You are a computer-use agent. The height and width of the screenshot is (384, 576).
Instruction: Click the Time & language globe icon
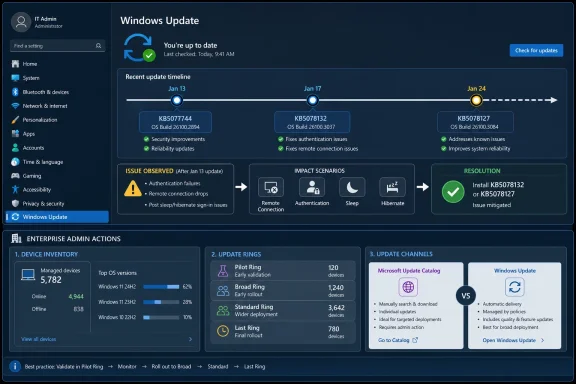click(x=15, y=162)
